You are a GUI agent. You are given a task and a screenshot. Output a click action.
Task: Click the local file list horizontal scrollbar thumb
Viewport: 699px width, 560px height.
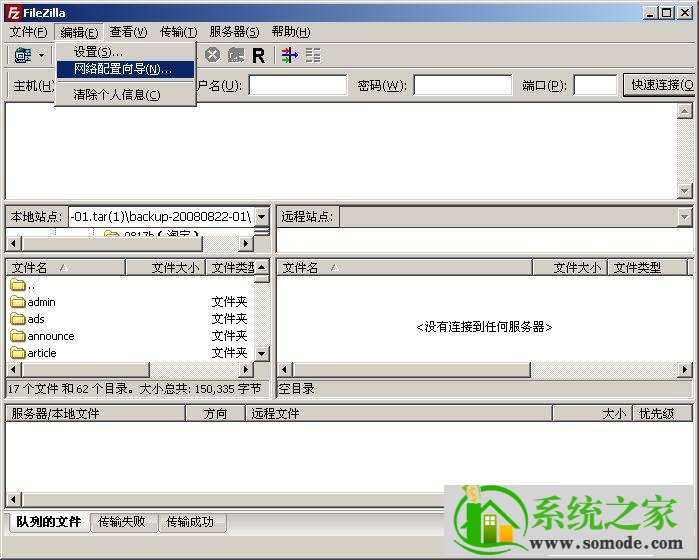(x=85, y=369)
